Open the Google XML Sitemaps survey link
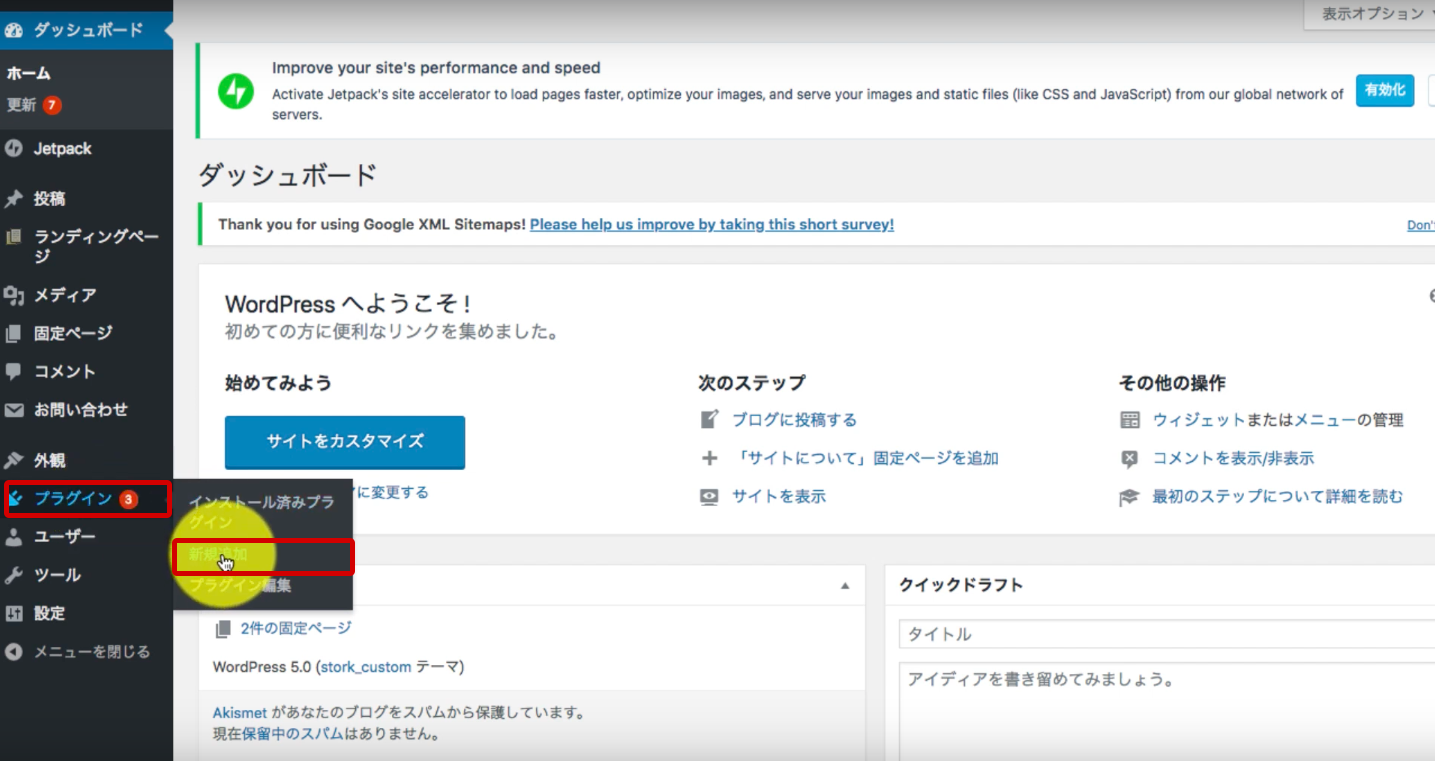Viewport: 1435px width, 761px height. click(712, 225)
